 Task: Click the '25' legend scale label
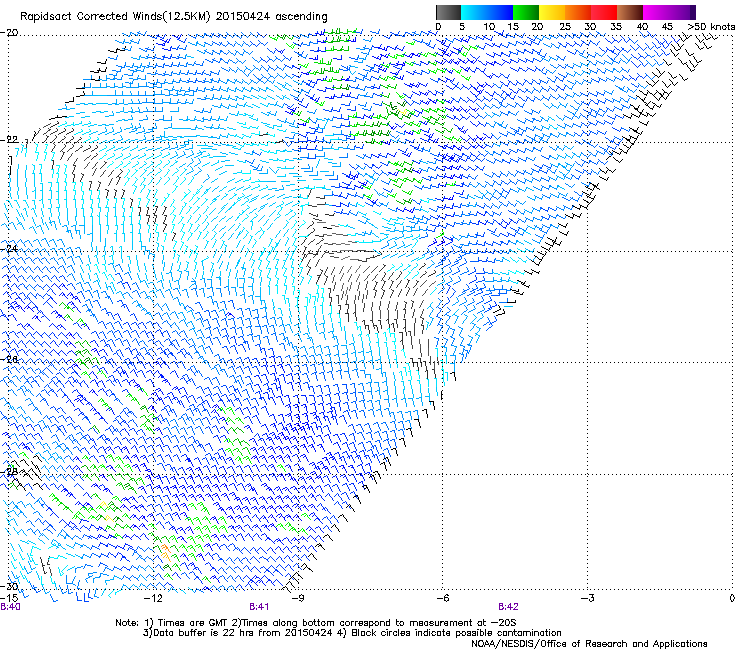(x=565, y=26)
